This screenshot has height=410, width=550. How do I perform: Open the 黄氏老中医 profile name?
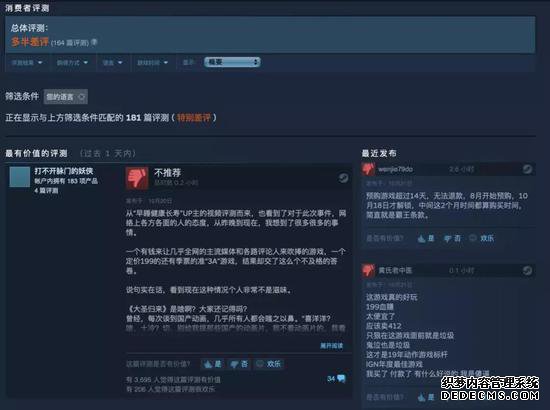click(x=395, y=270)
